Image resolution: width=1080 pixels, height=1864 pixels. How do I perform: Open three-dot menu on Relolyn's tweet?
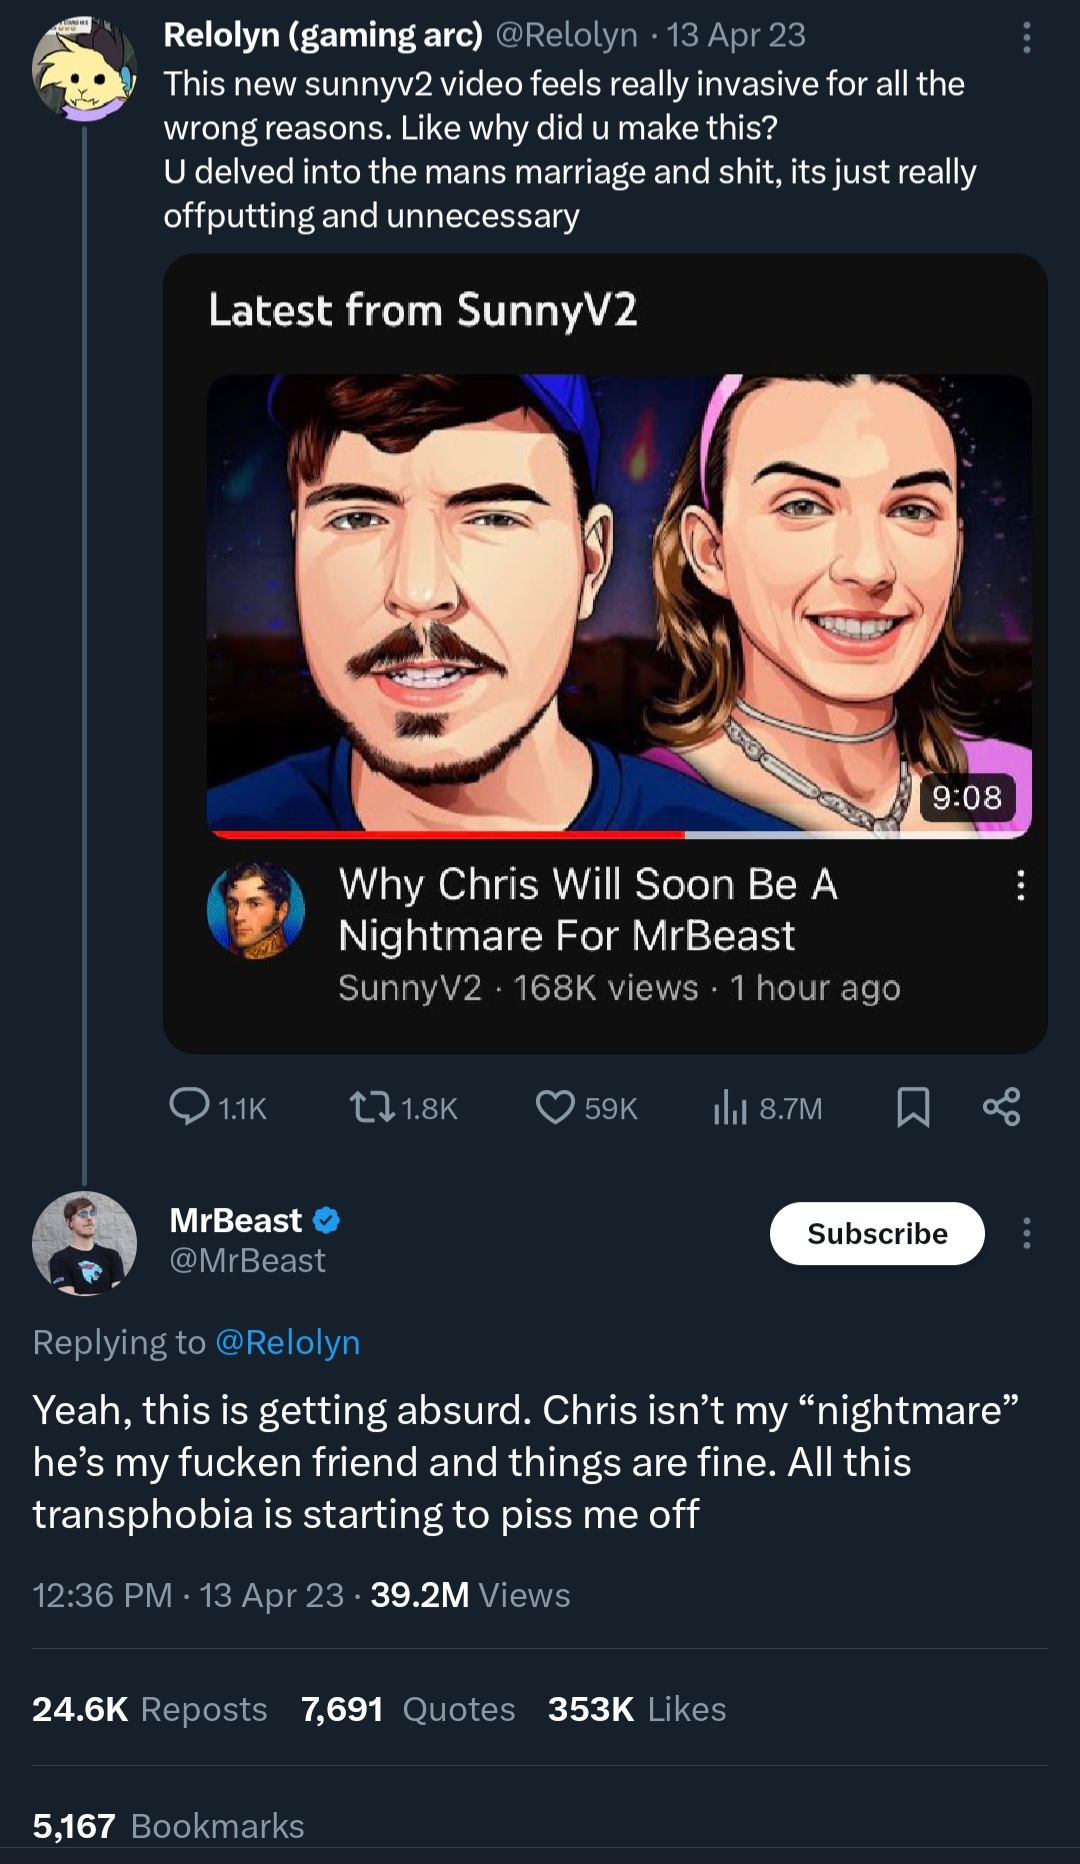(1026, 38)
